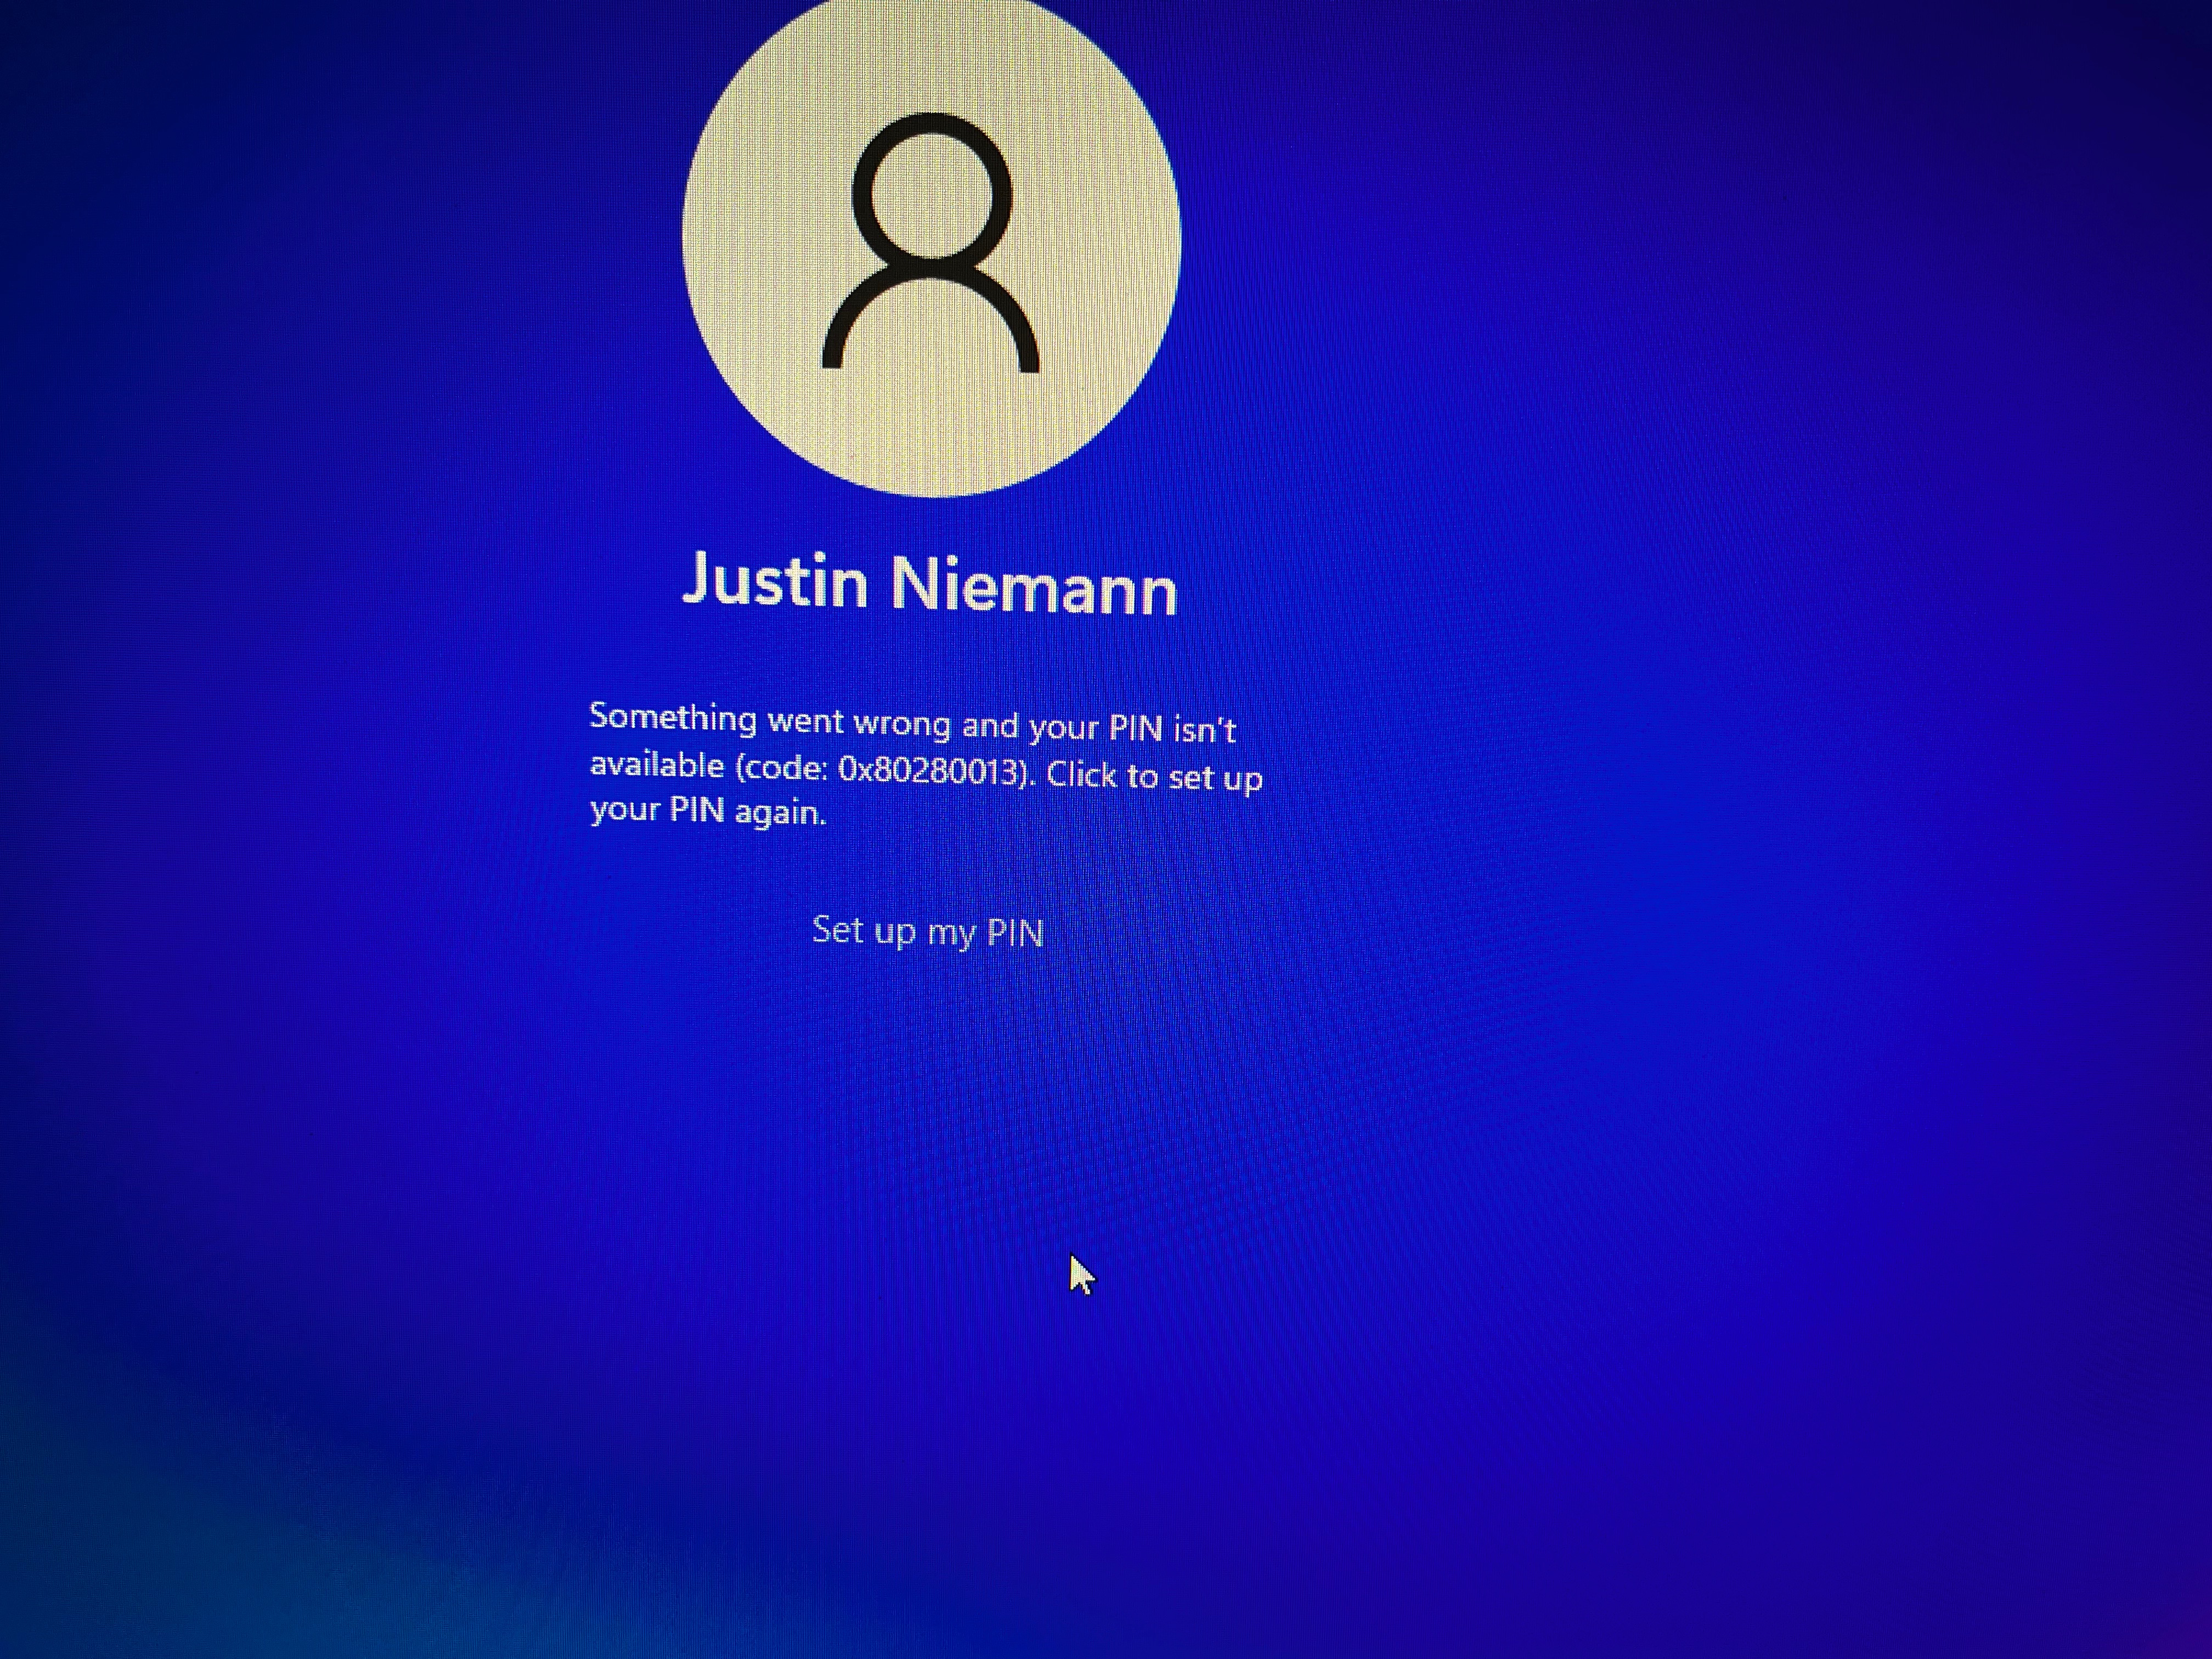Click the white mouse cursor arrow
This screenshot has height=1659, width=2212.
[1080, 1275]
